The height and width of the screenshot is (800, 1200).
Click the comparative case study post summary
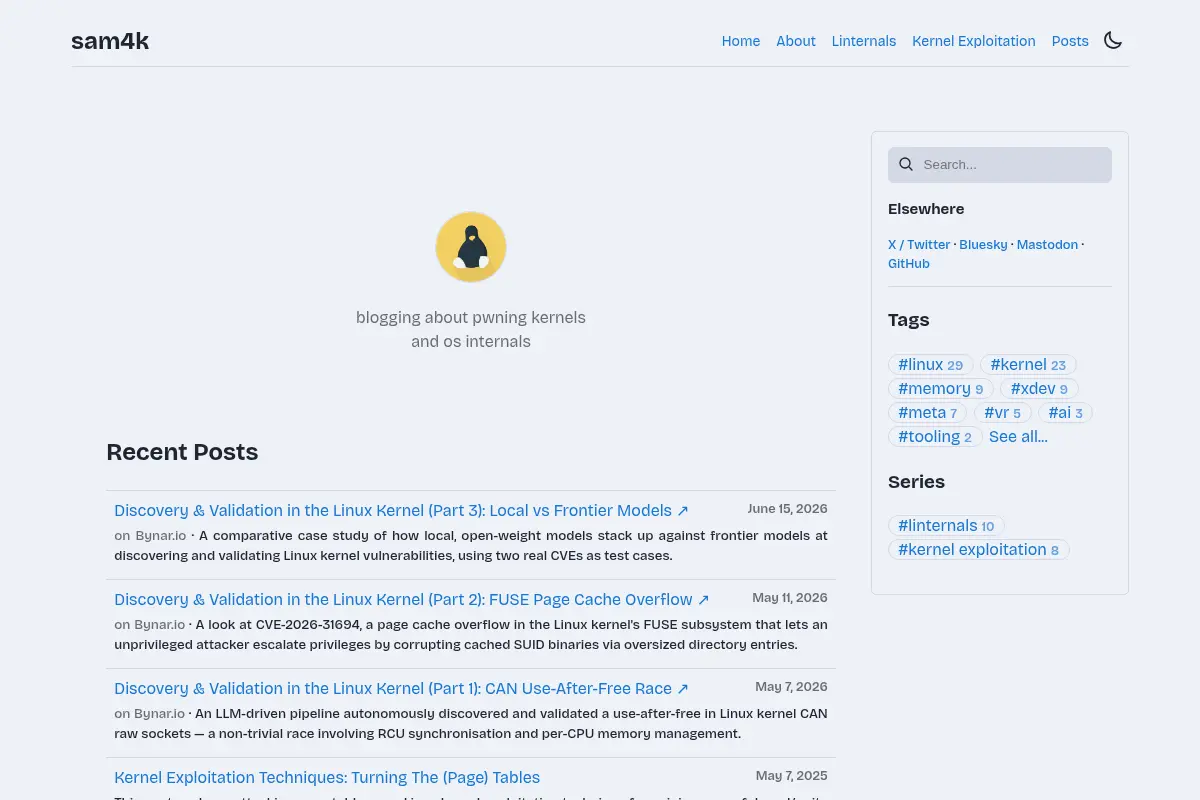pos(471,545)
